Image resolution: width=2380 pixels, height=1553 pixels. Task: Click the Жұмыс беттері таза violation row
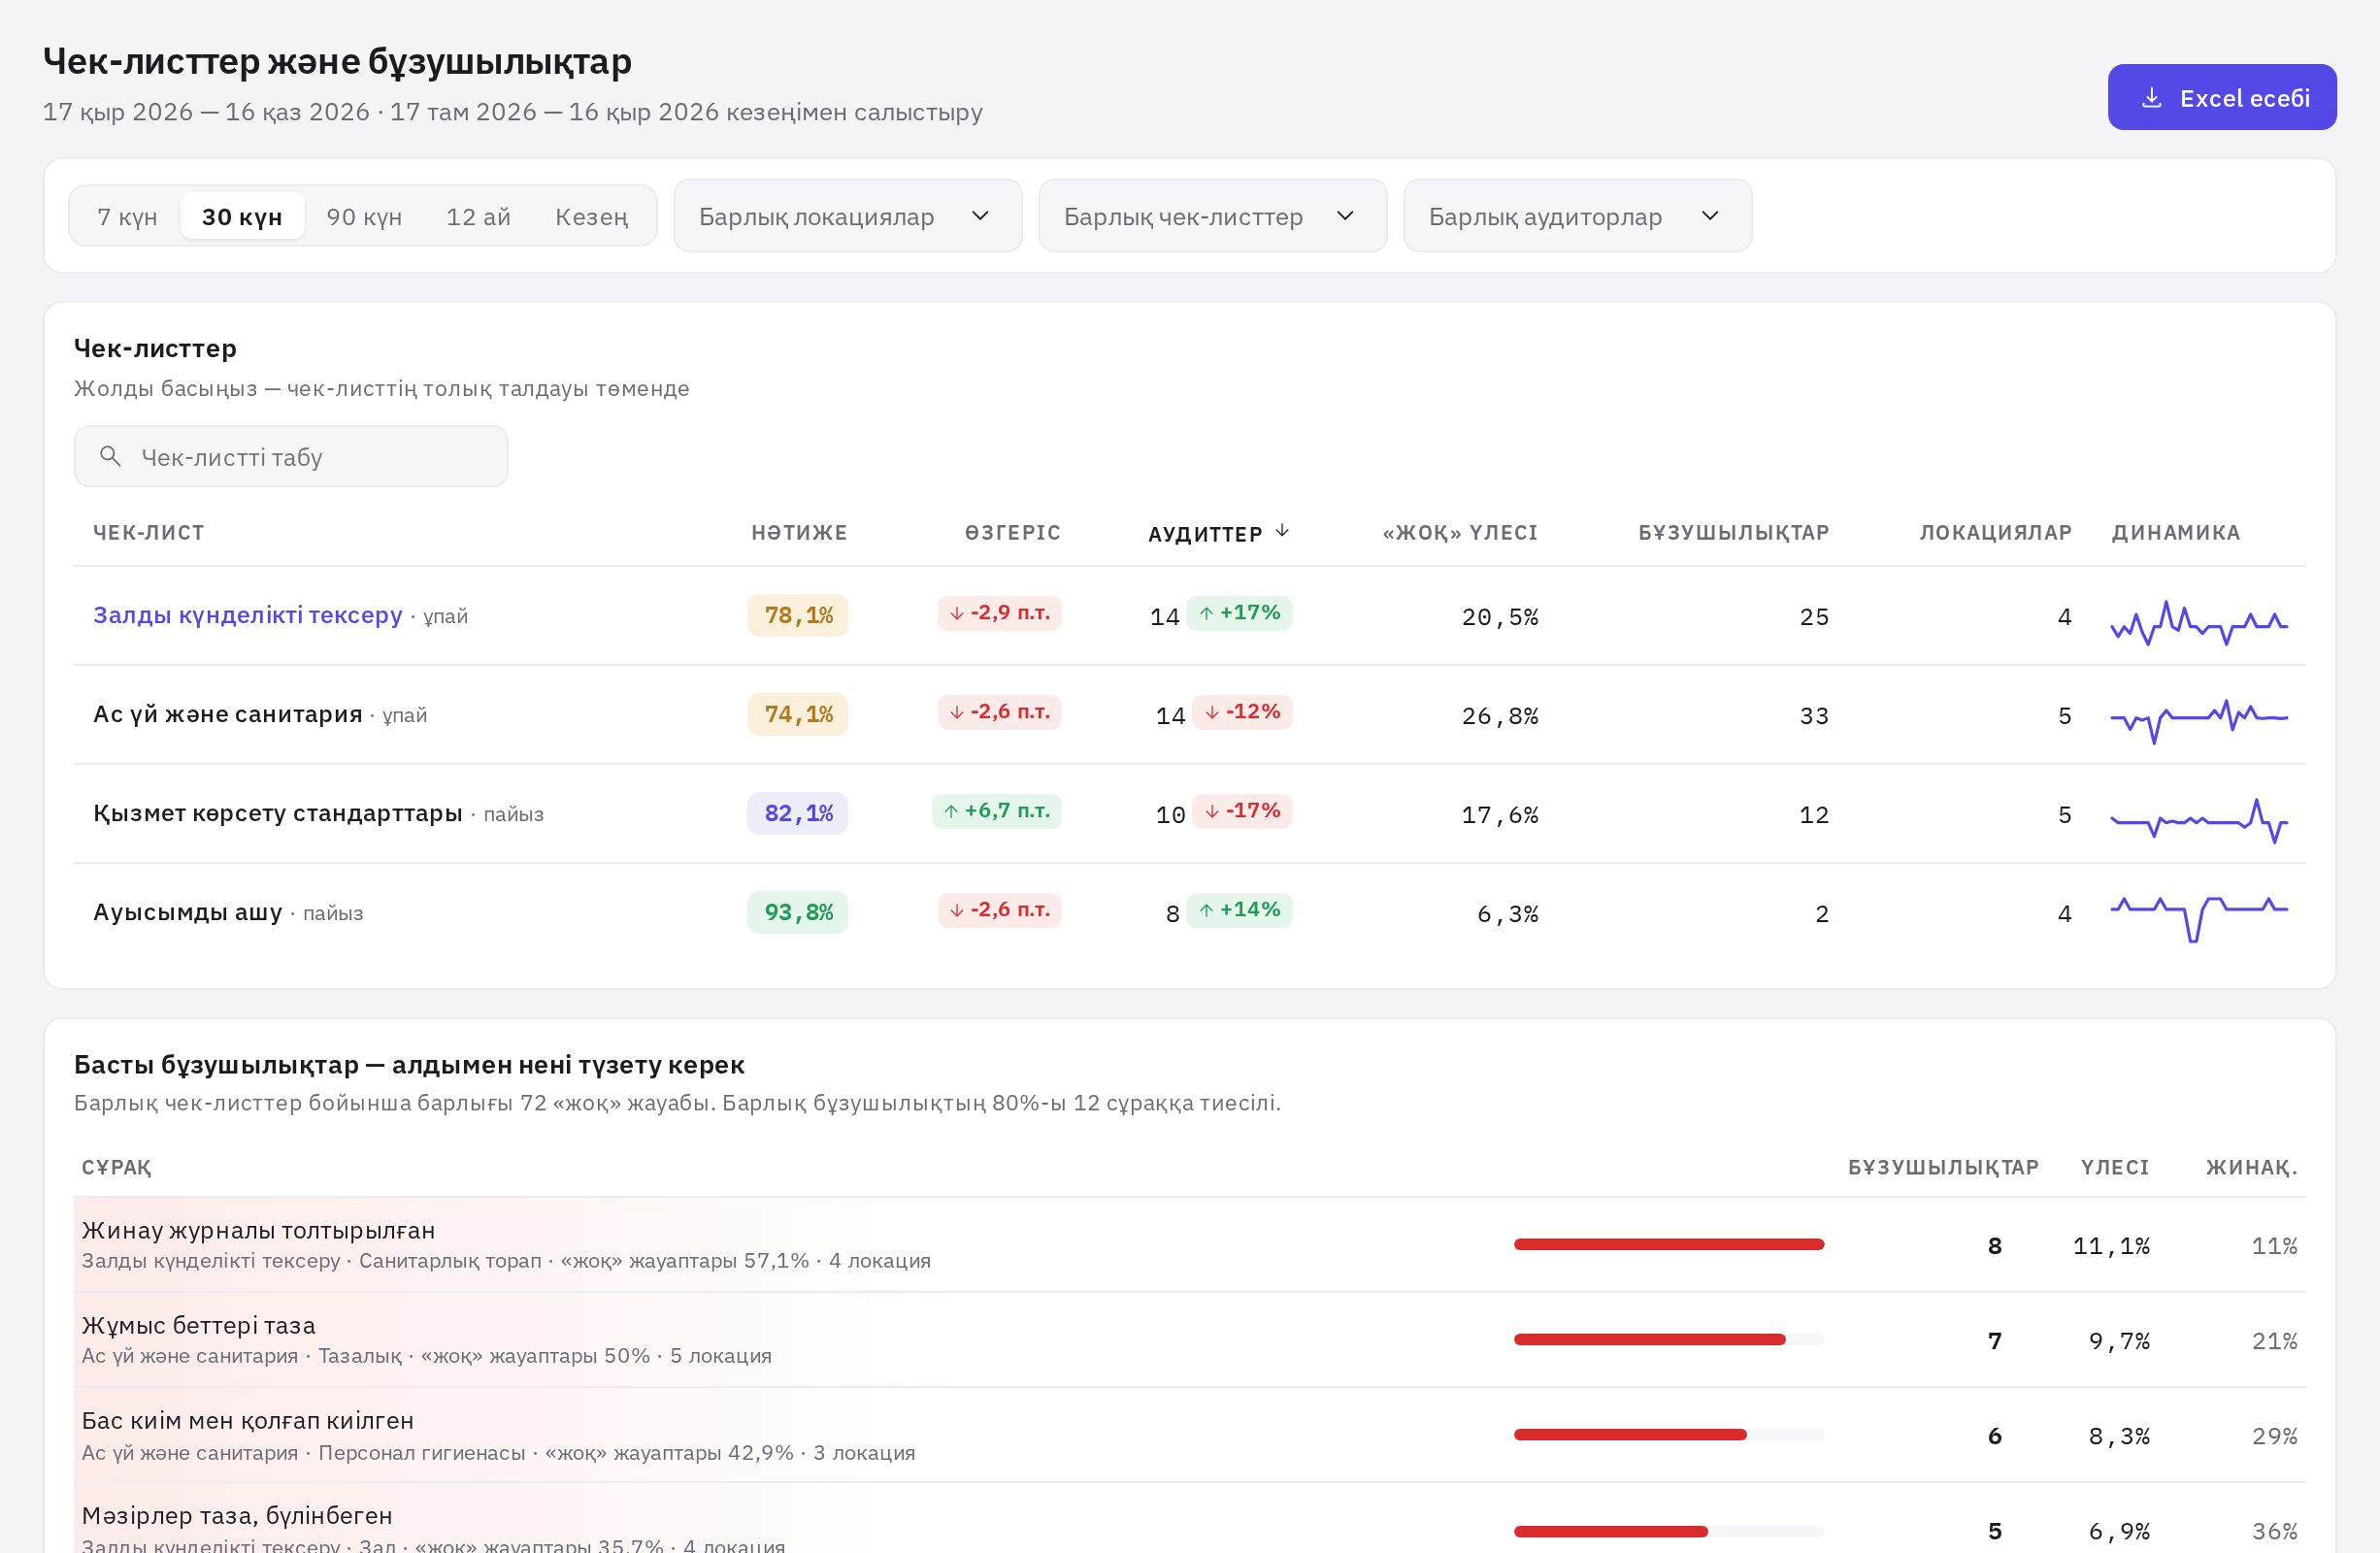click(x=1190, y=1340)
